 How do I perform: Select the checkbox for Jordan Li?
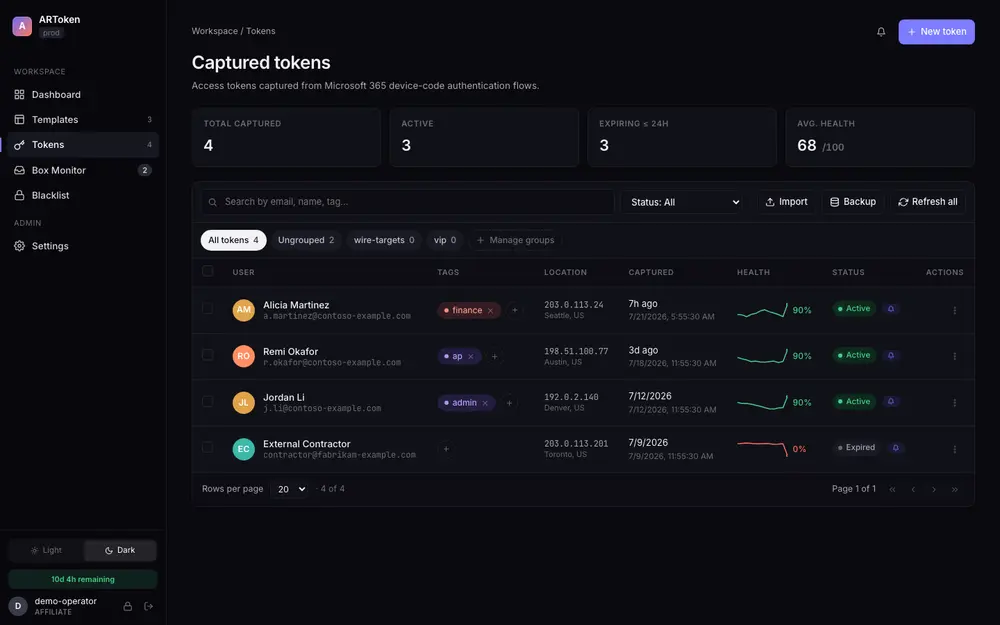click(x=207, y=401)
